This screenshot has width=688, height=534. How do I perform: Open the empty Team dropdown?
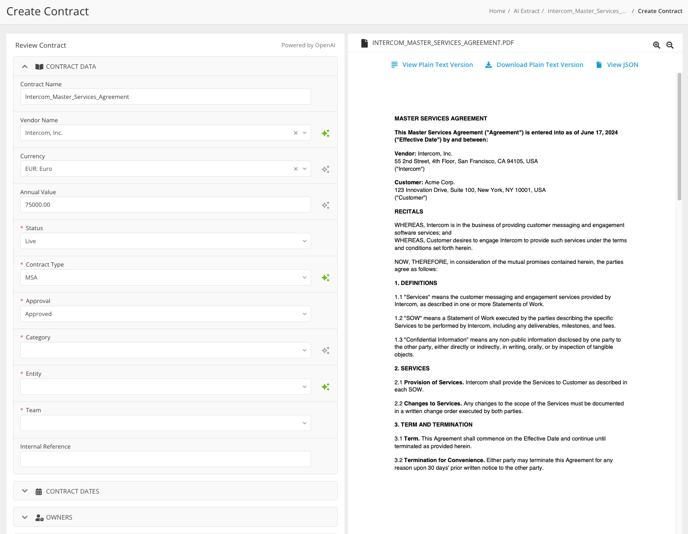(165, 423)
